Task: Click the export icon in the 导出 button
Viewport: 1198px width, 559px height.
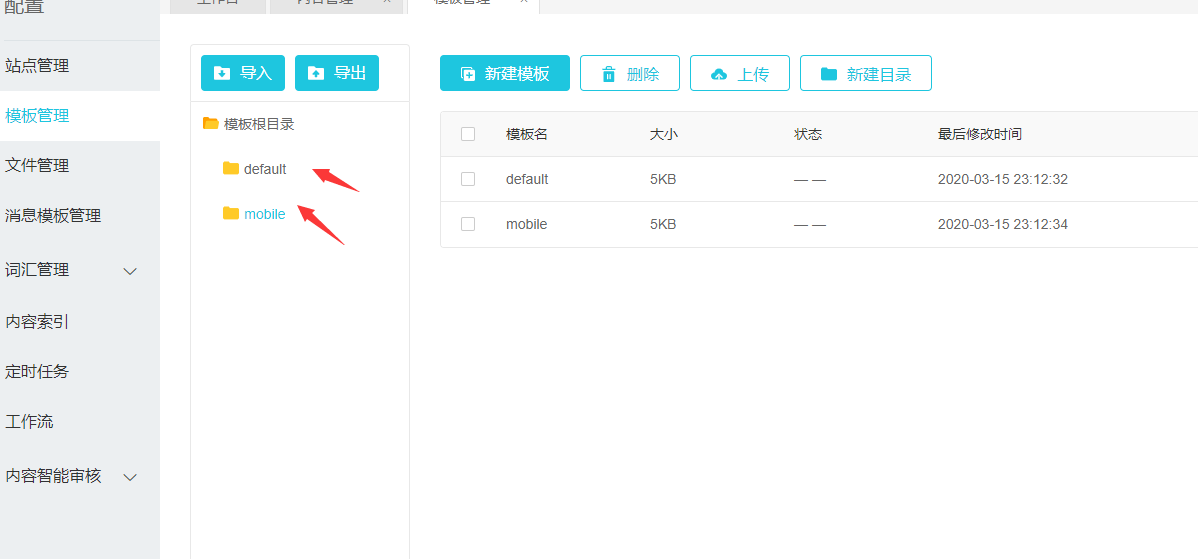Action: point(316,73)
